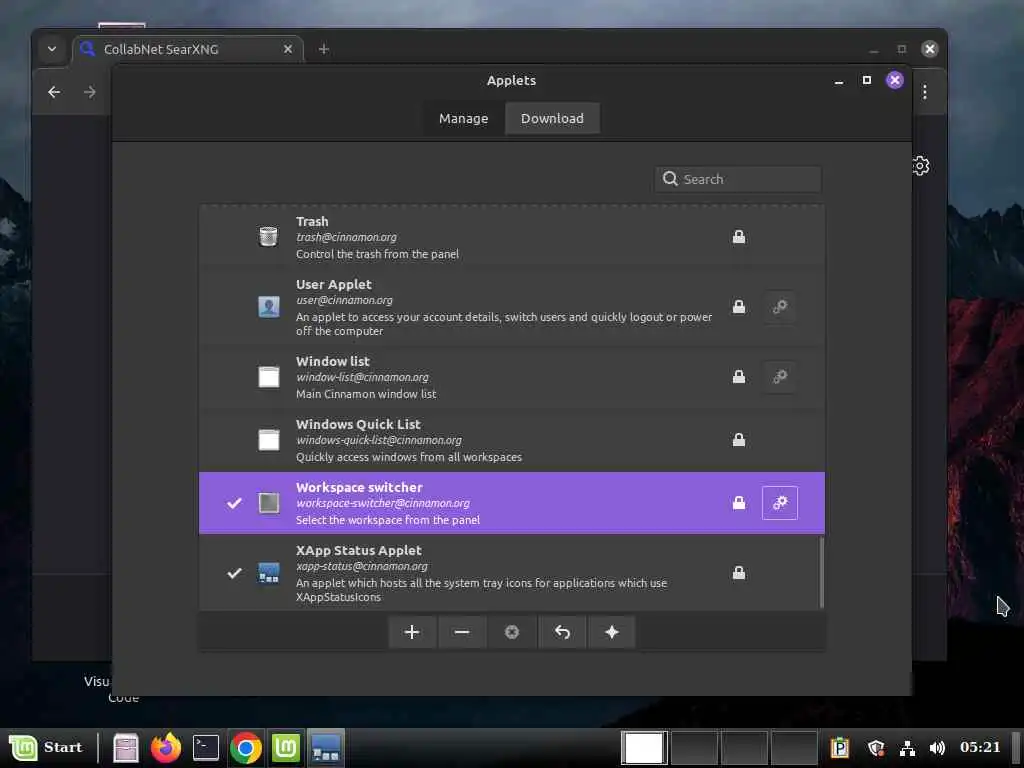1024x768 pixels.
Task: Select the CollabNet SearXNG browser tab
Action: [187, 49]
